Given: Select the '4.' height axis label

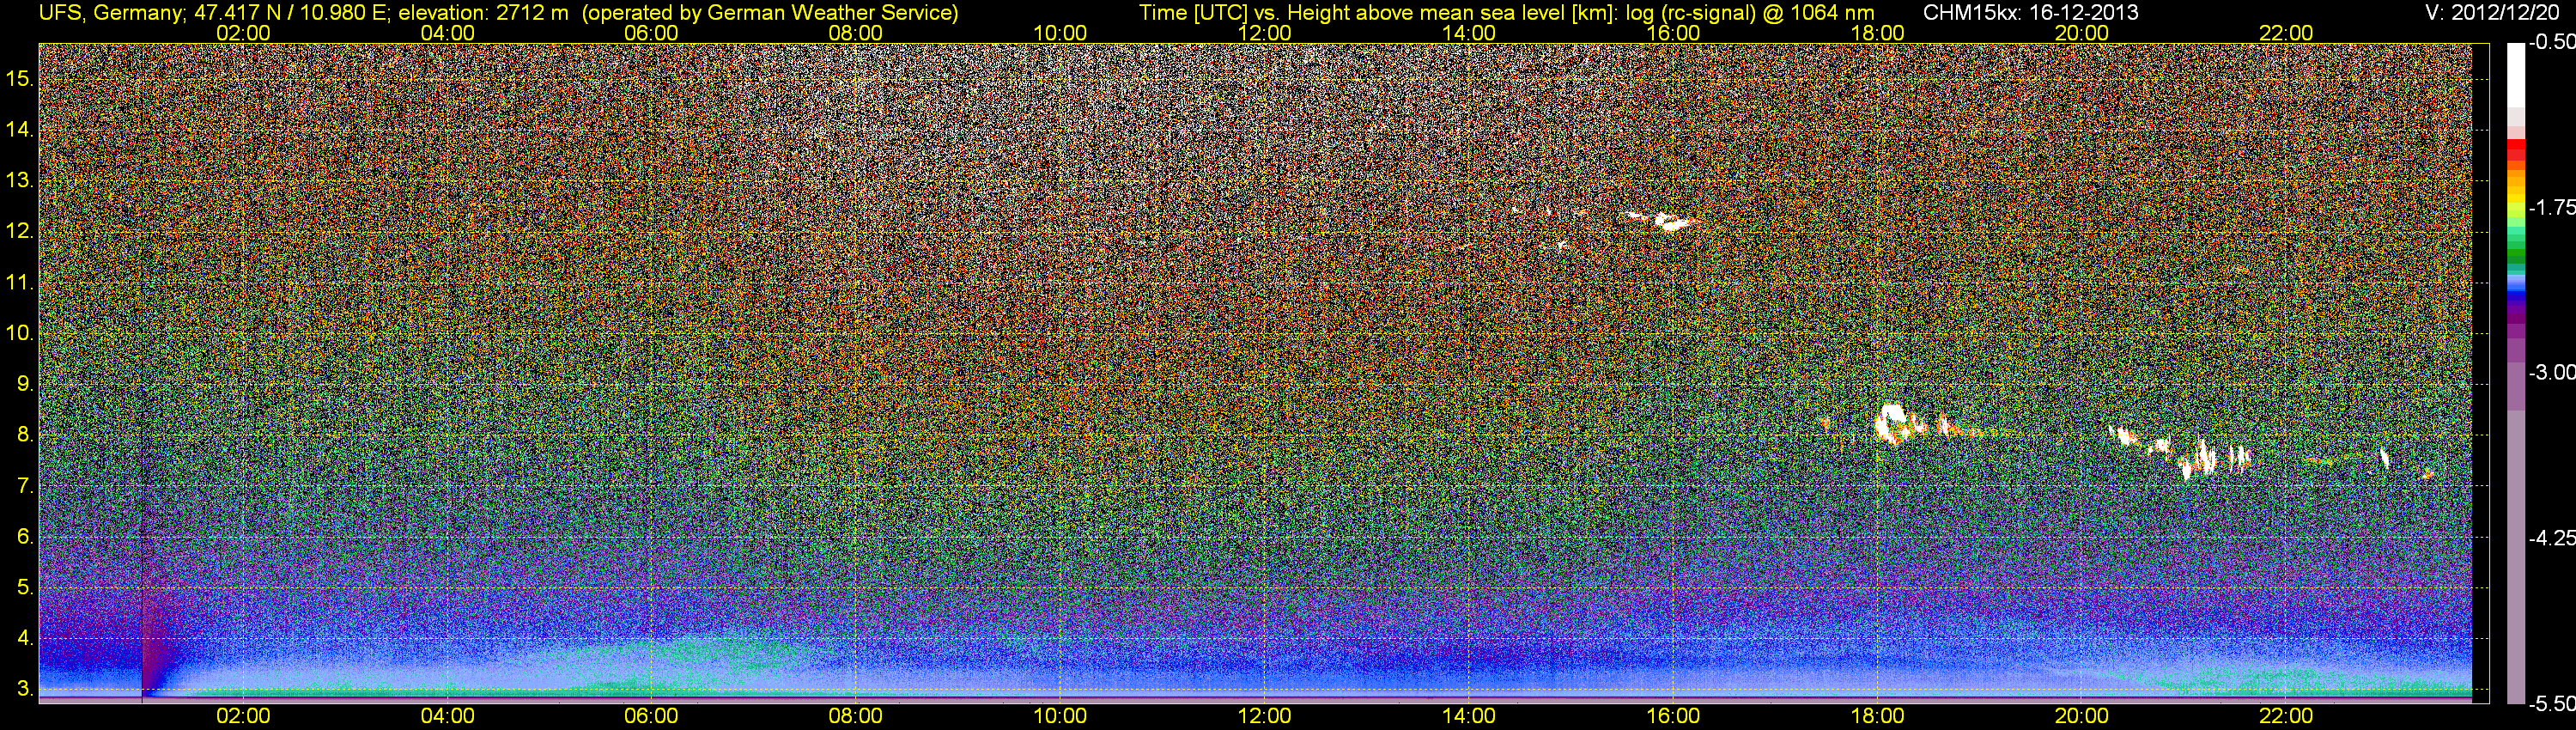Looking at the screenshot, I should (x=25, y=639).
